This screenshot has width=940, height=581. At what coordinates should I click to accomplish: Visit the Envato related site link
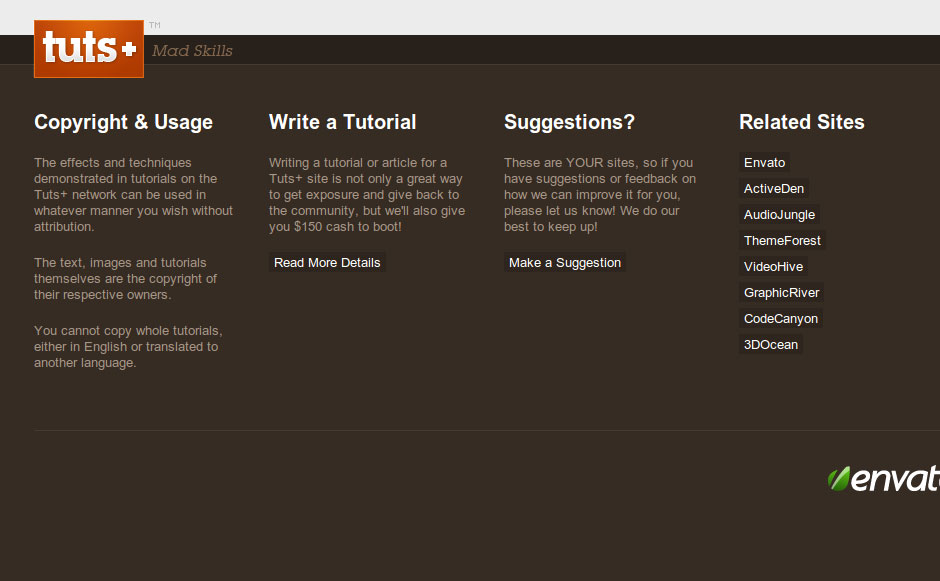tap(764, 162)
